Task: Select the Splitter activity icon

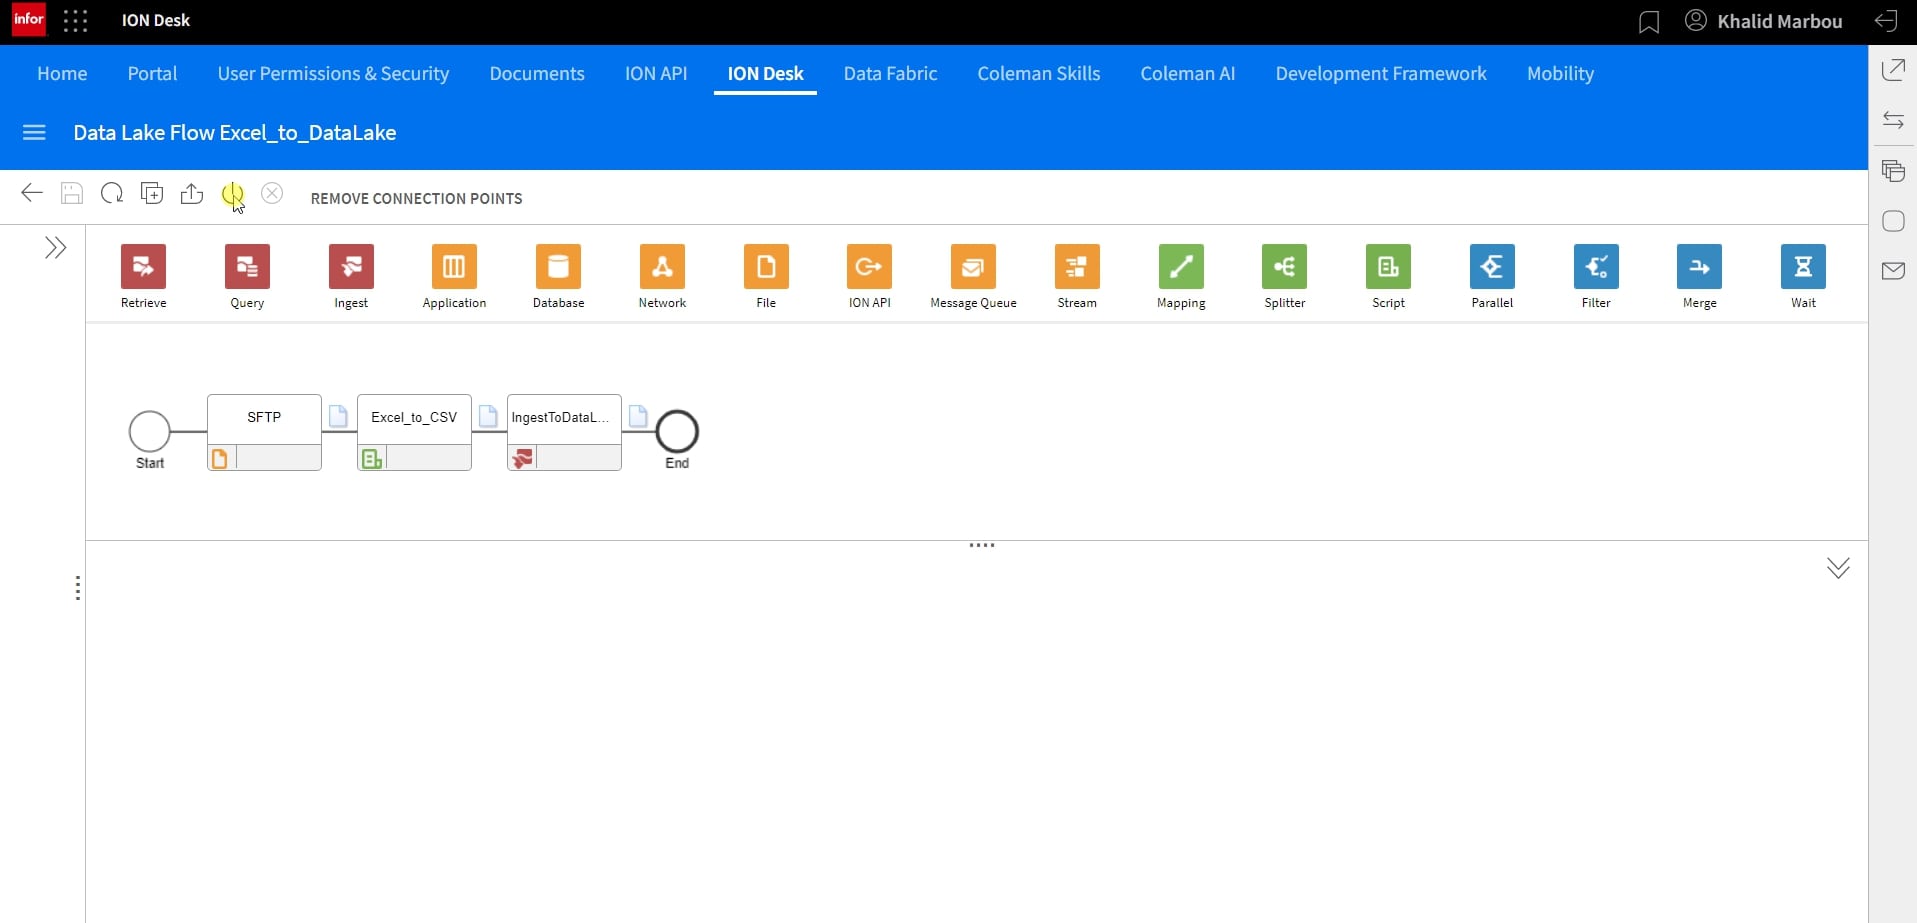Action: coord(1284,267)
